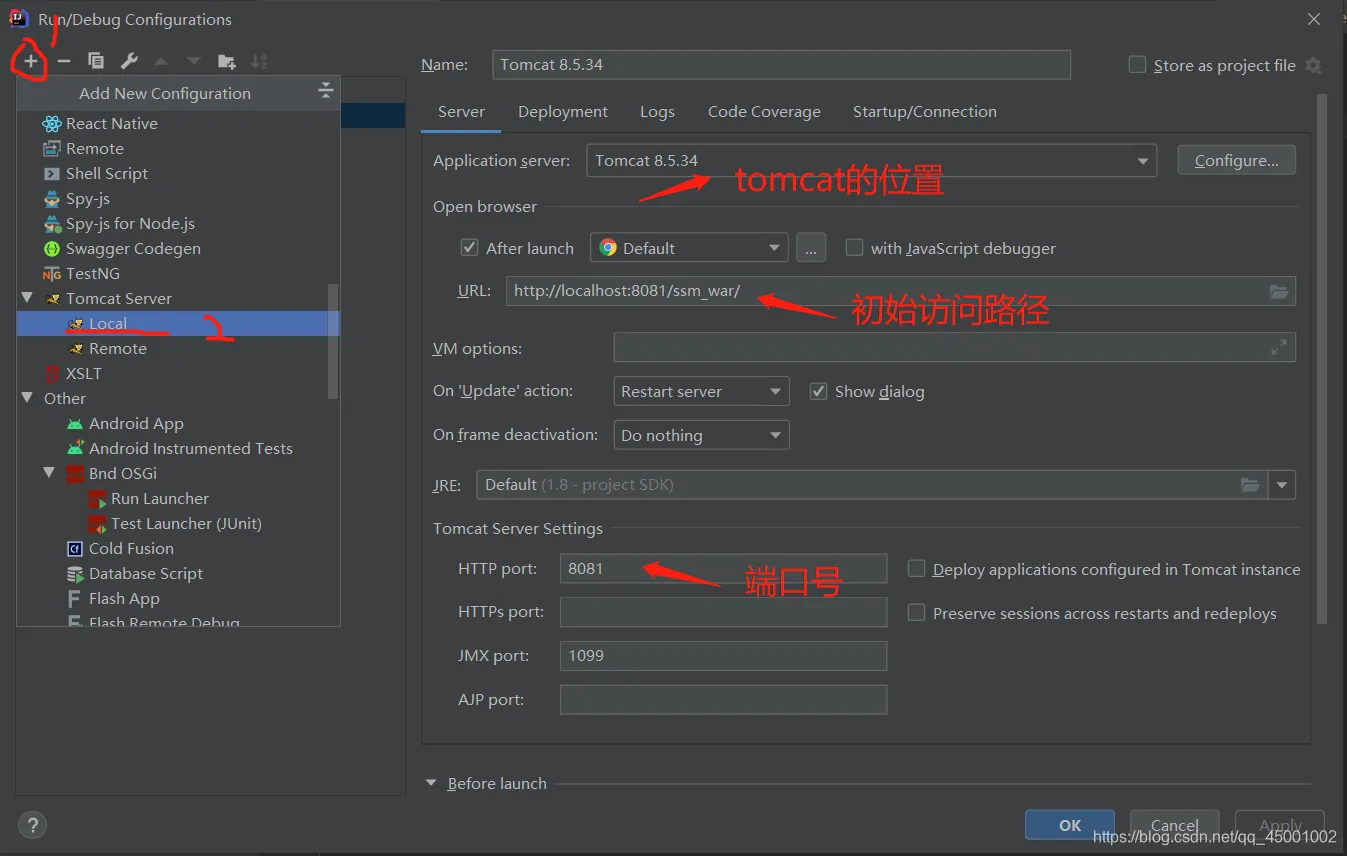Toggle Store as project file checkbox
Screen dimensions: 1347x856
click(x=1137, y=65)
